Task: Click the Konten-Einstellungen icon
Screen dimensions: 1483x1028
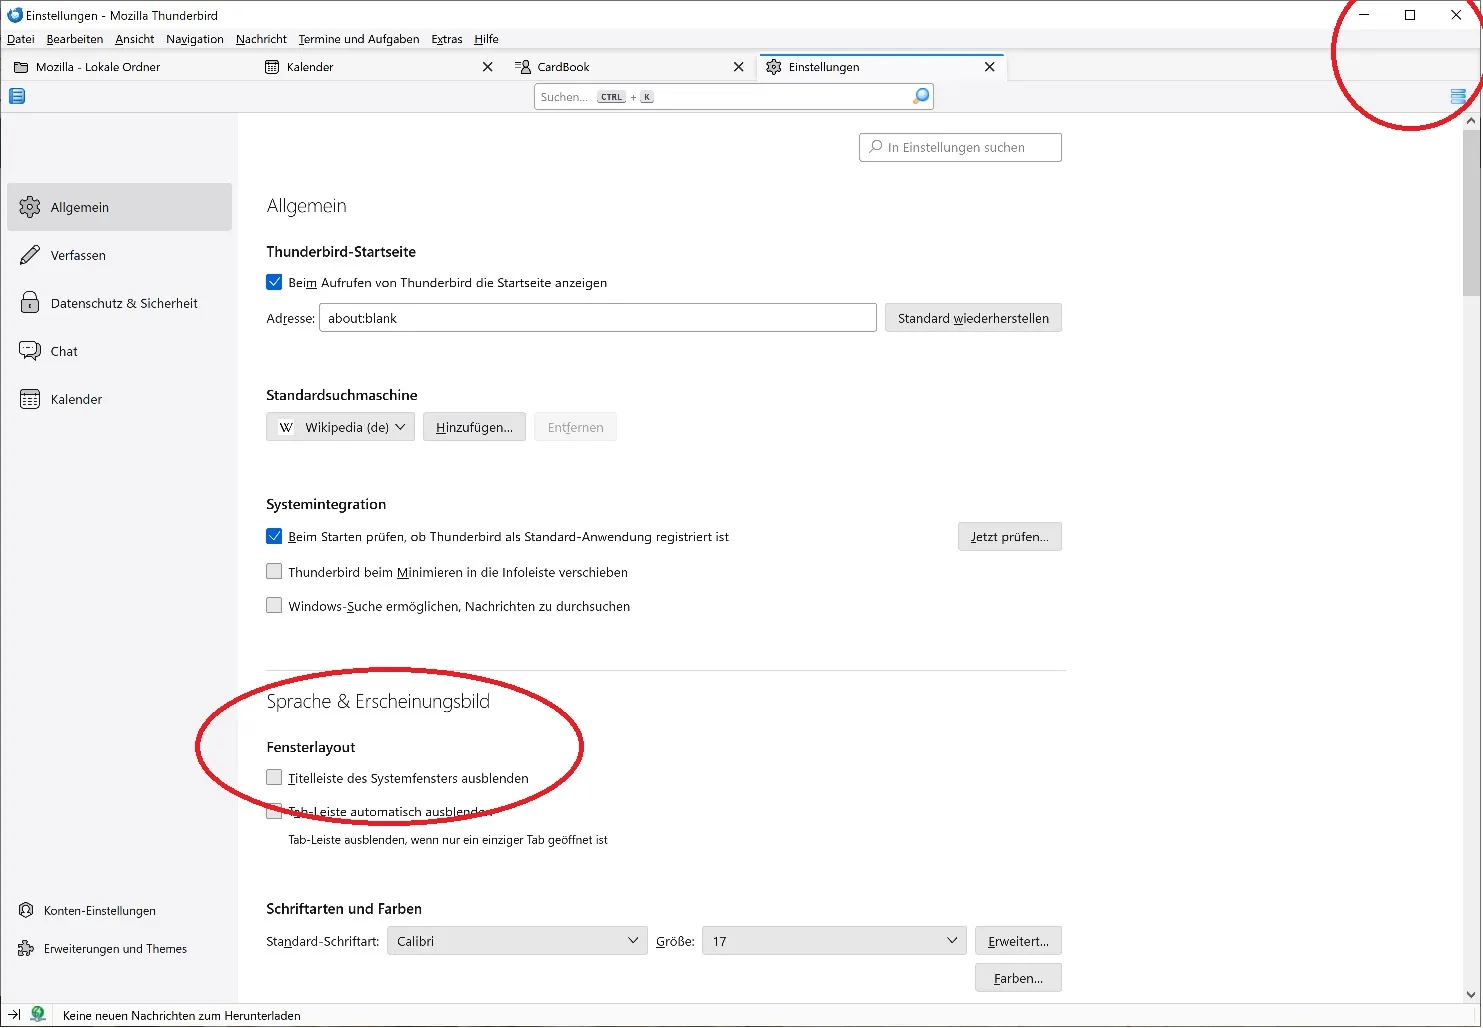Action: click(26, 910)
